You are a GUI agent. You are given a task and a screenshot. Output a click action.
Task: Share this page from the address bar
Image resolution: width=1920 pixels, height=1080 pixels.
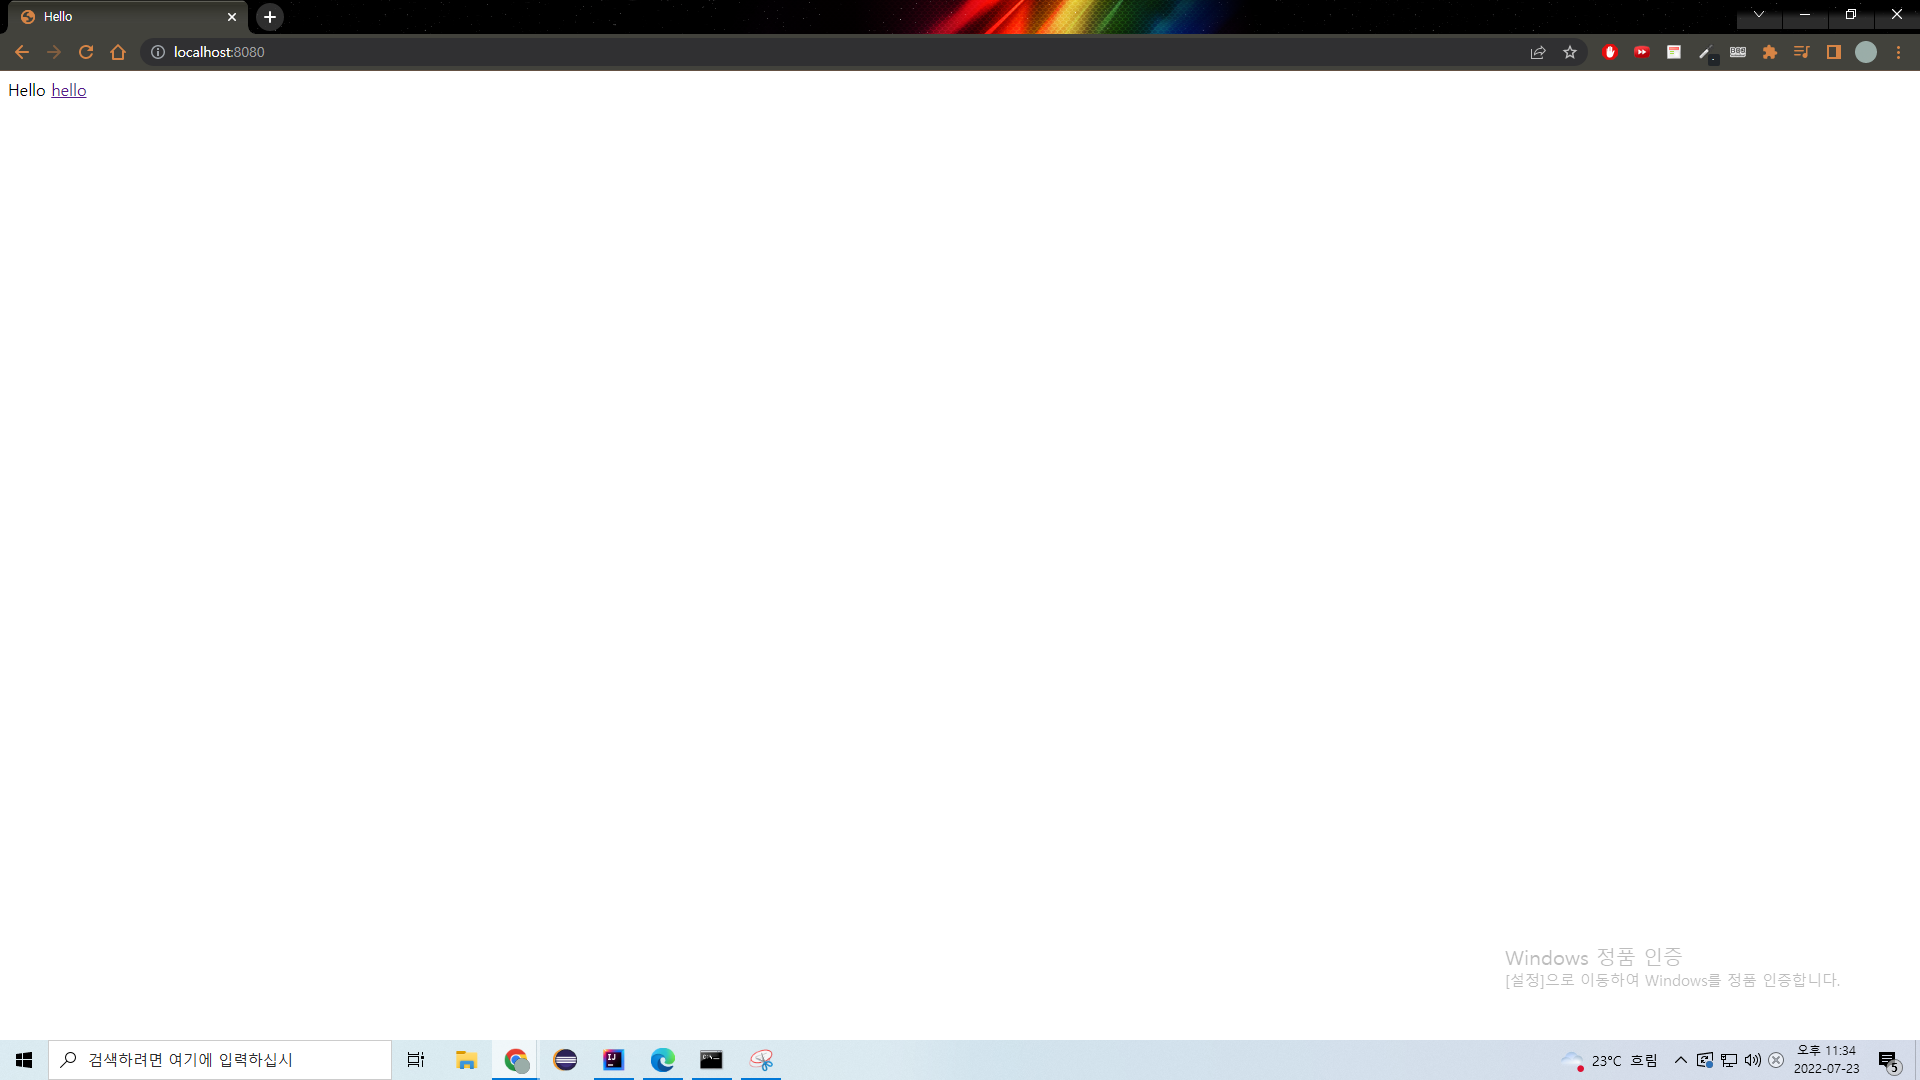tap(1538, 52)
